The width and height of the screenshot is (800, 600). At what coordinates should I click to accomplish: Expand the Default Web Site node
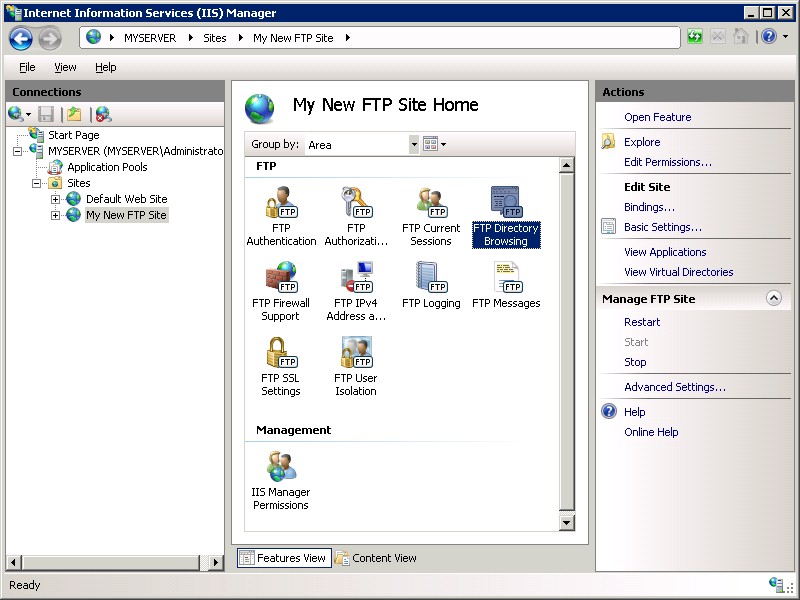[x=56, y=199]
